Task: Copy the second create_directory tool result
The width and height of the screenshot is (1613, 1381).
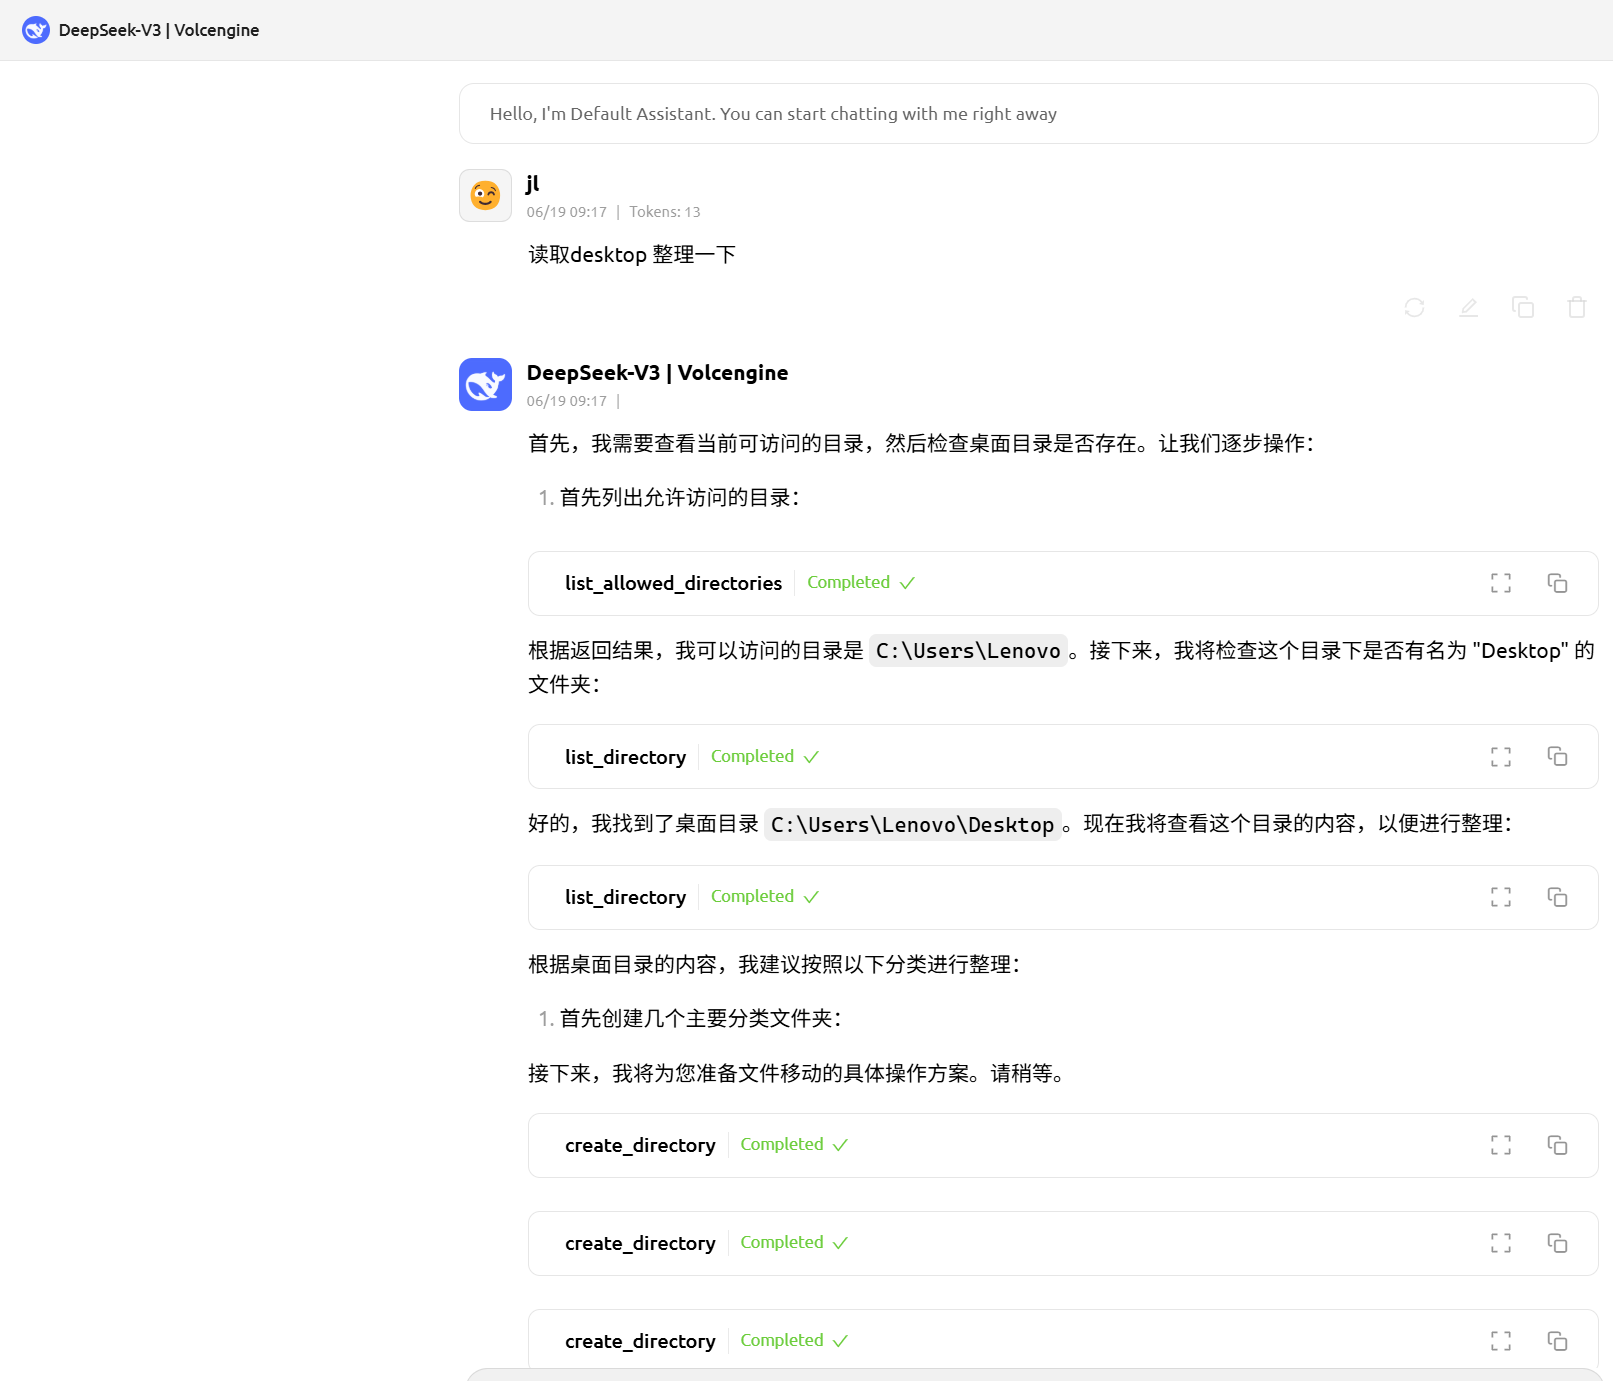Action: pos(1557,1243)
